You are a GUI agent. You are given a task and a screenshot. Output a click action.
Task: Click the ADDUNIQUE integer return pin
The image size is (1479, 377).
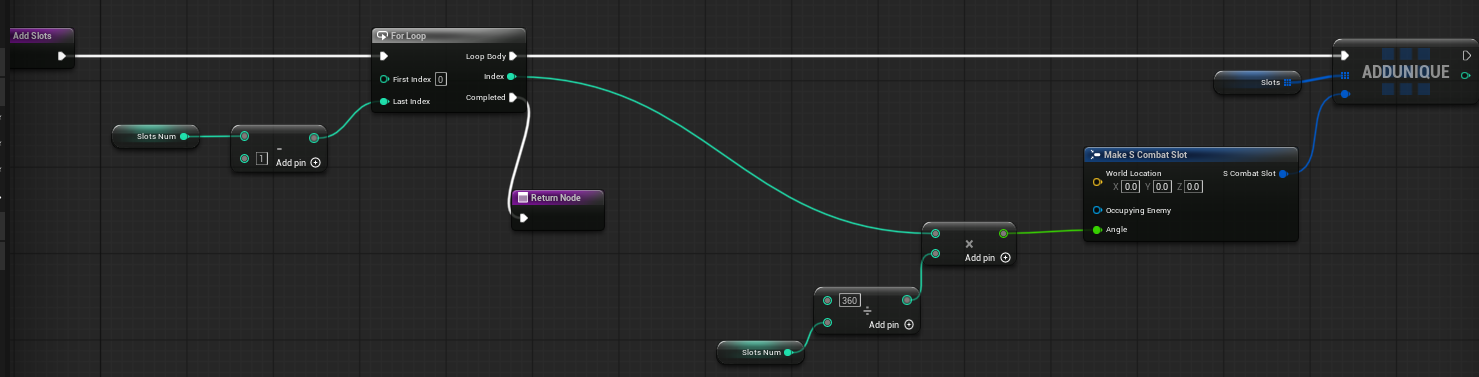tap(1466, 76)
